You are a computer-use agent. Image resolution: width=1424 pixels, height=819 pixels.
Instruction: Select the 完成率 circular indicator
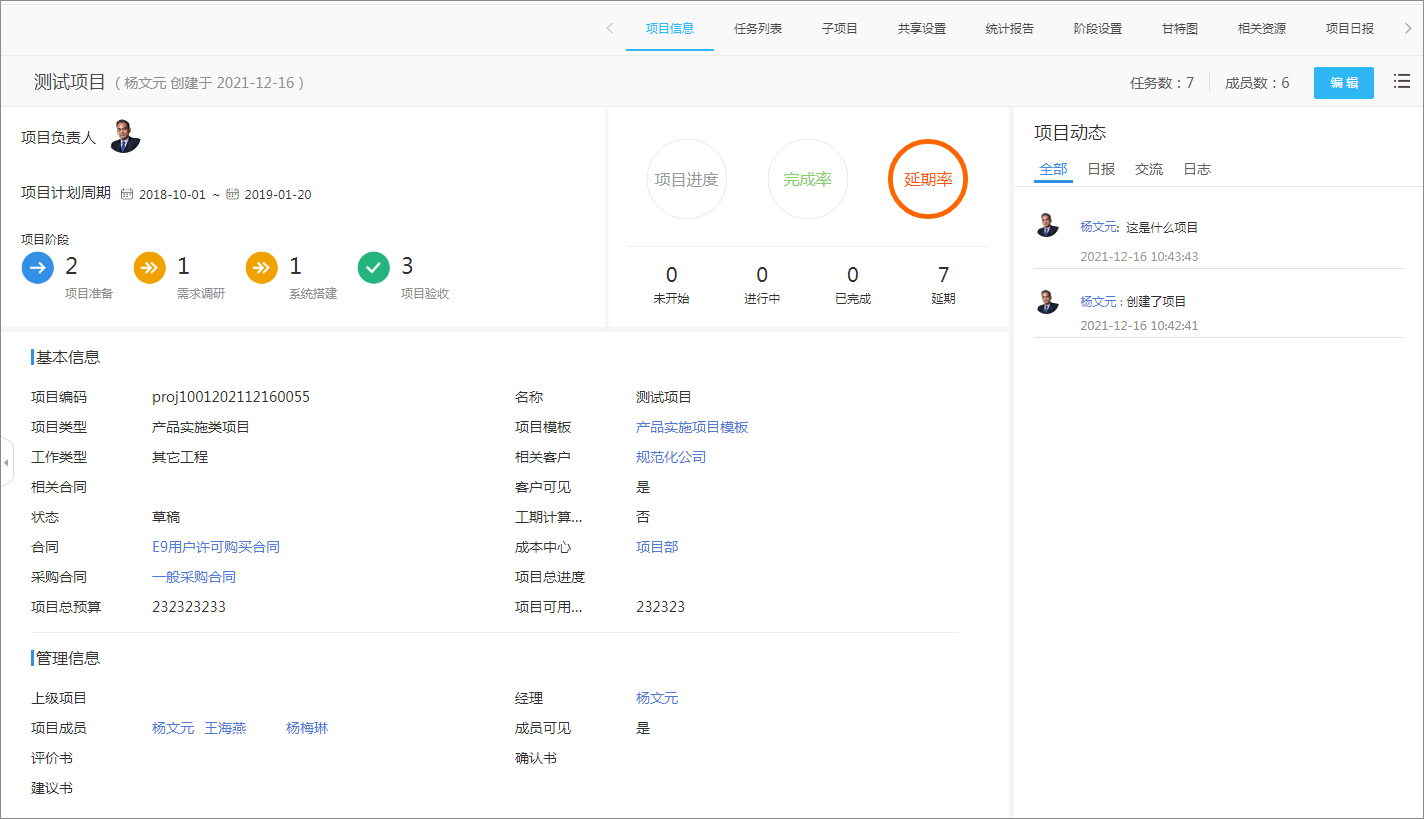(807, 180)
